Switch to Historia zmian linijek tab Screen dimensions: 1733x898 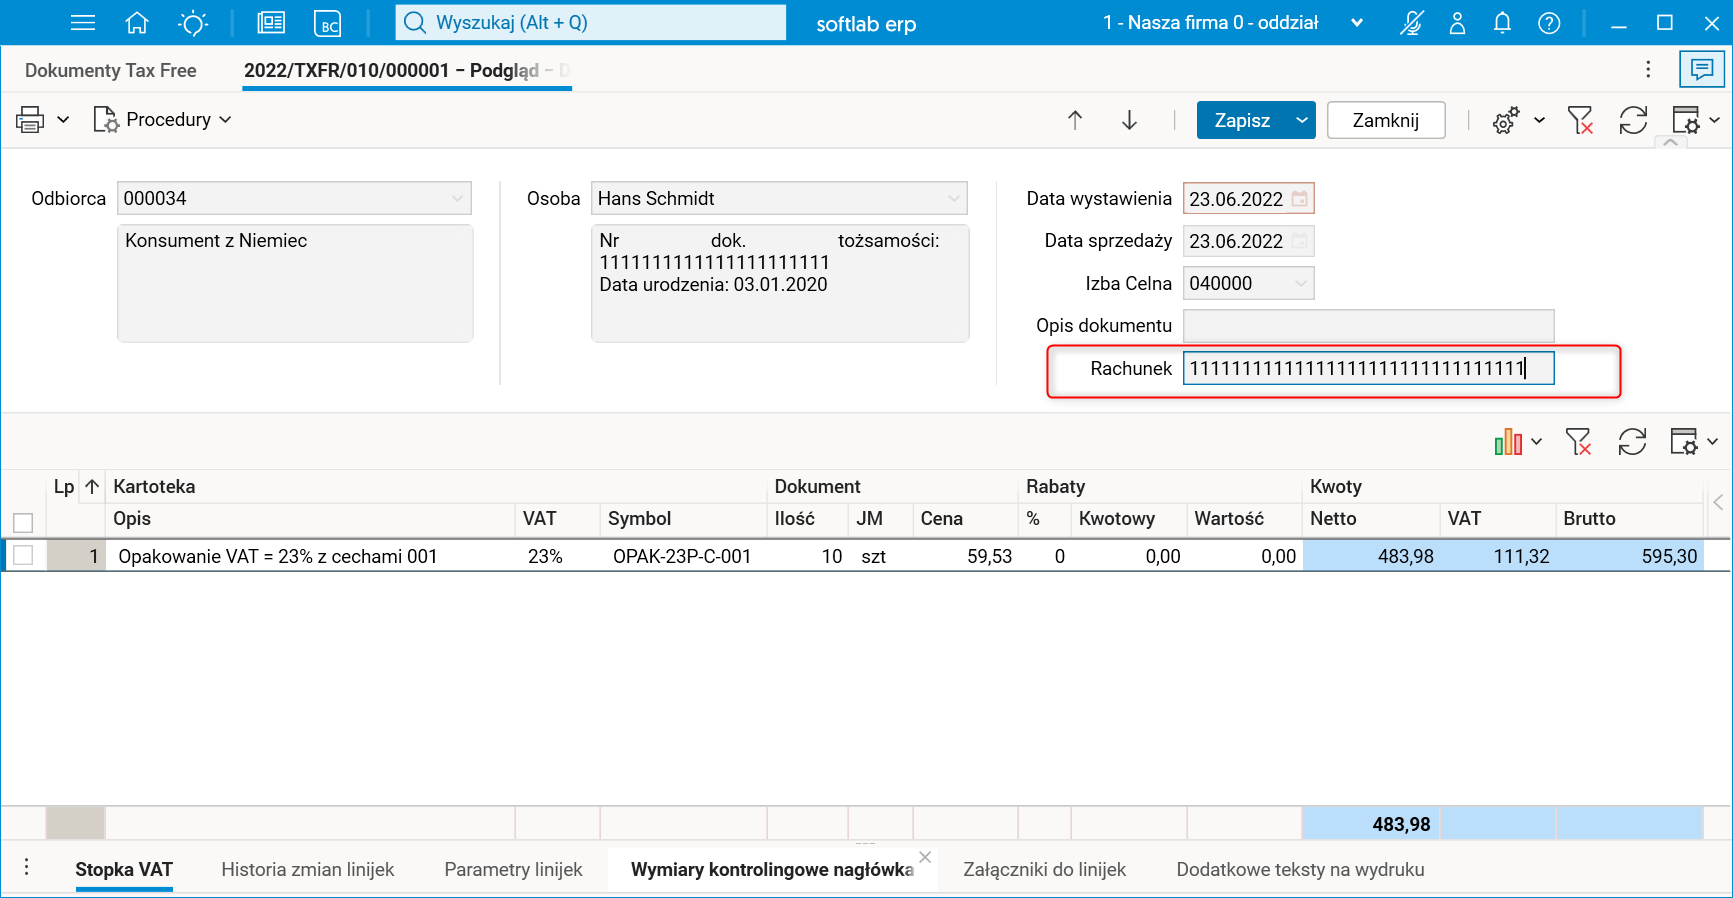(x=308, y=869)
